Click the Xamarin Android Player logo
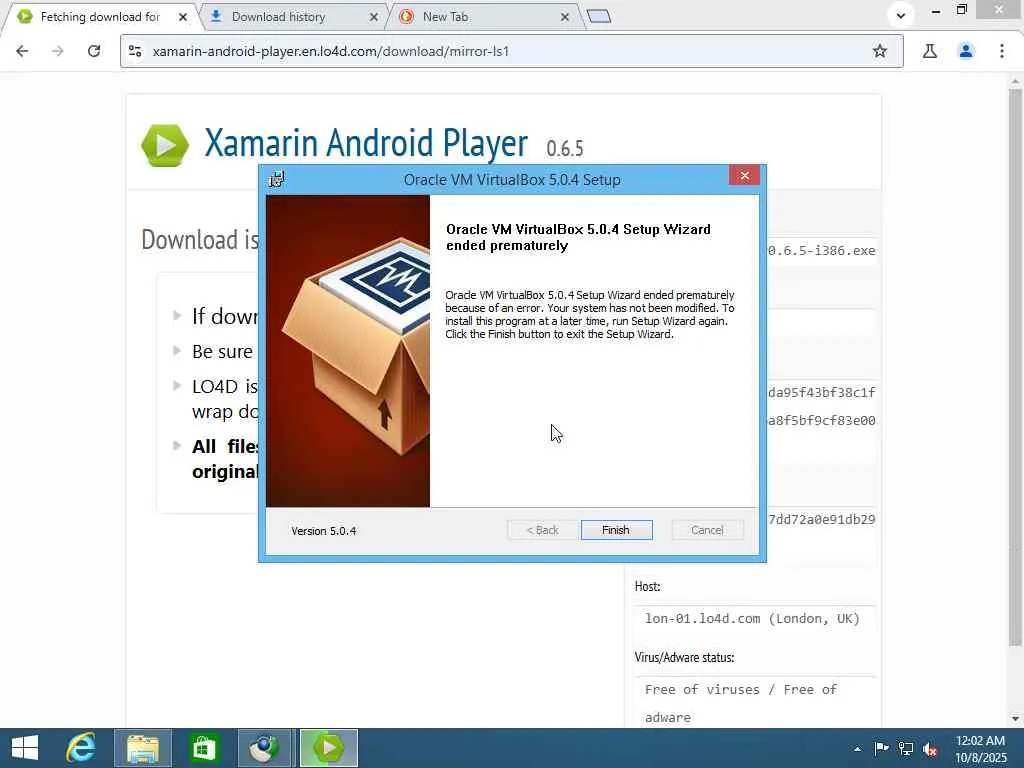 tap(165, 145)
